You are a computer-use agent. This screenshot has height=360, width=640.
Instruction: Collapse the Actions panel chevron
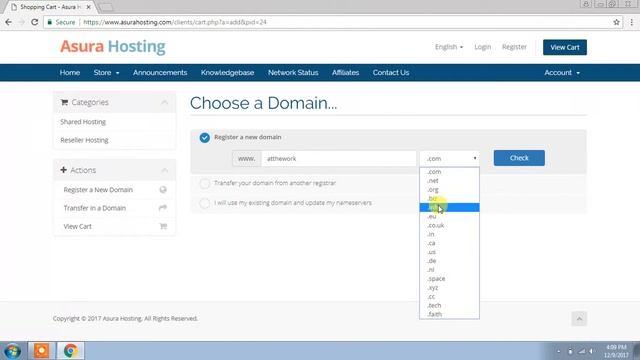[x=164, y=170]
